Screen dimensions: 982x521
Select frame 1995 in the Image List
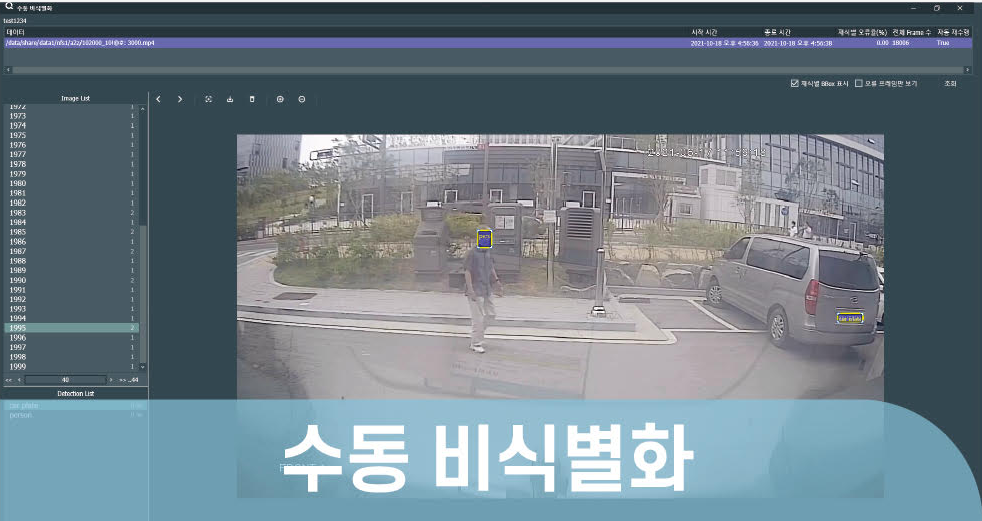(x=70, y=328)
